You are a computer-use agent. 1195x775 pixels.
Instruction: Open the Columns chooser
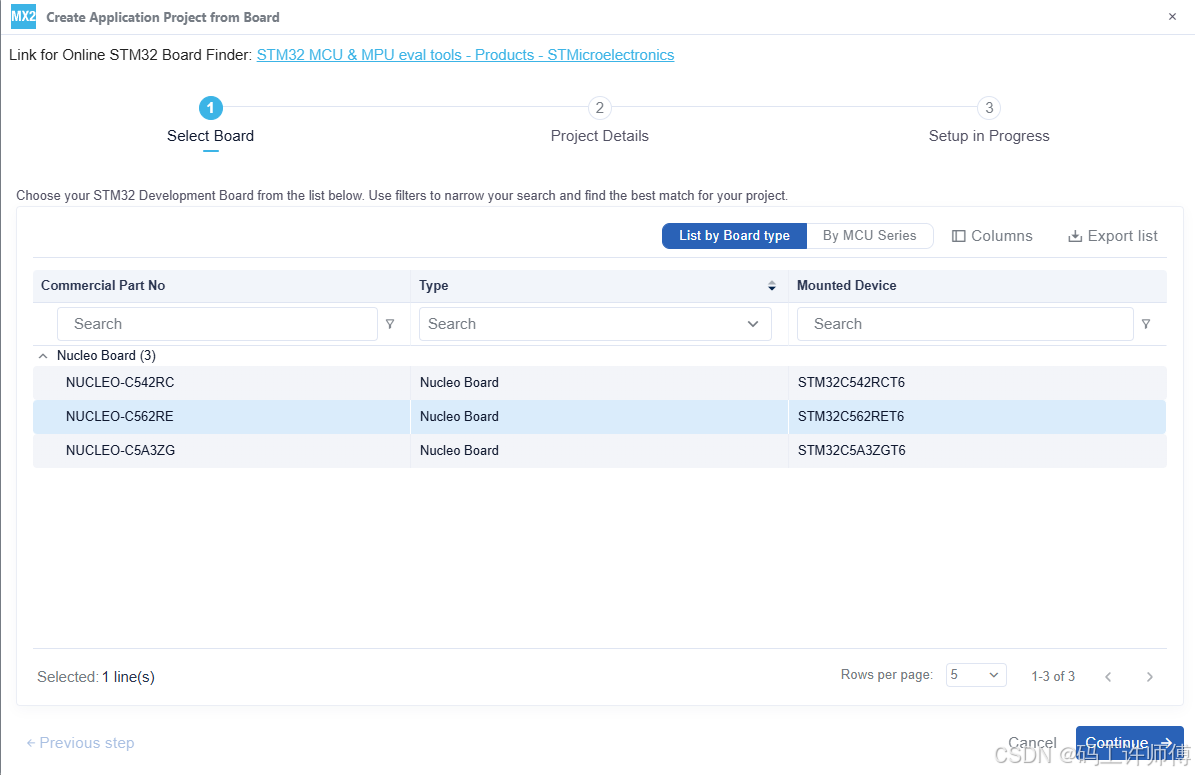pos(992,236)
